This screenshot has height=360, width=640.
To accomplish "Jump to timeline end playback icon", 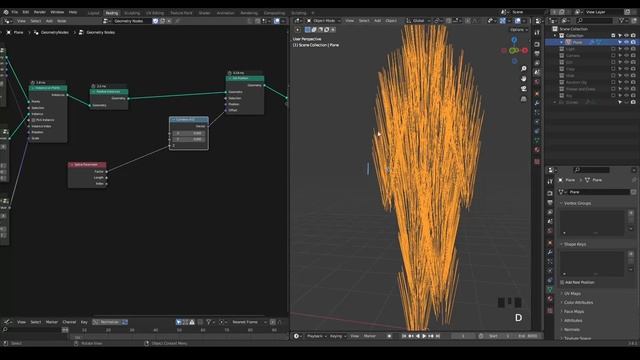I will pyautogui.click(x=438, y=336).
